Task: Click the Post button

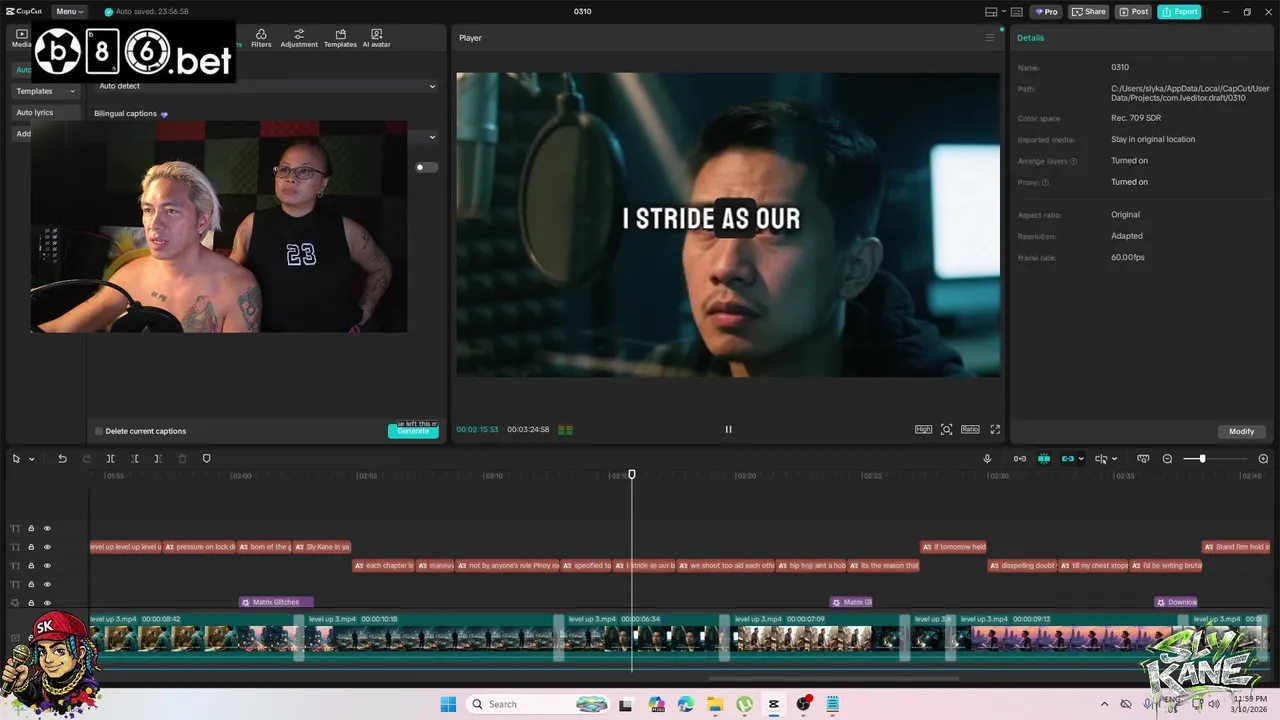Action: click(1134, 12)
